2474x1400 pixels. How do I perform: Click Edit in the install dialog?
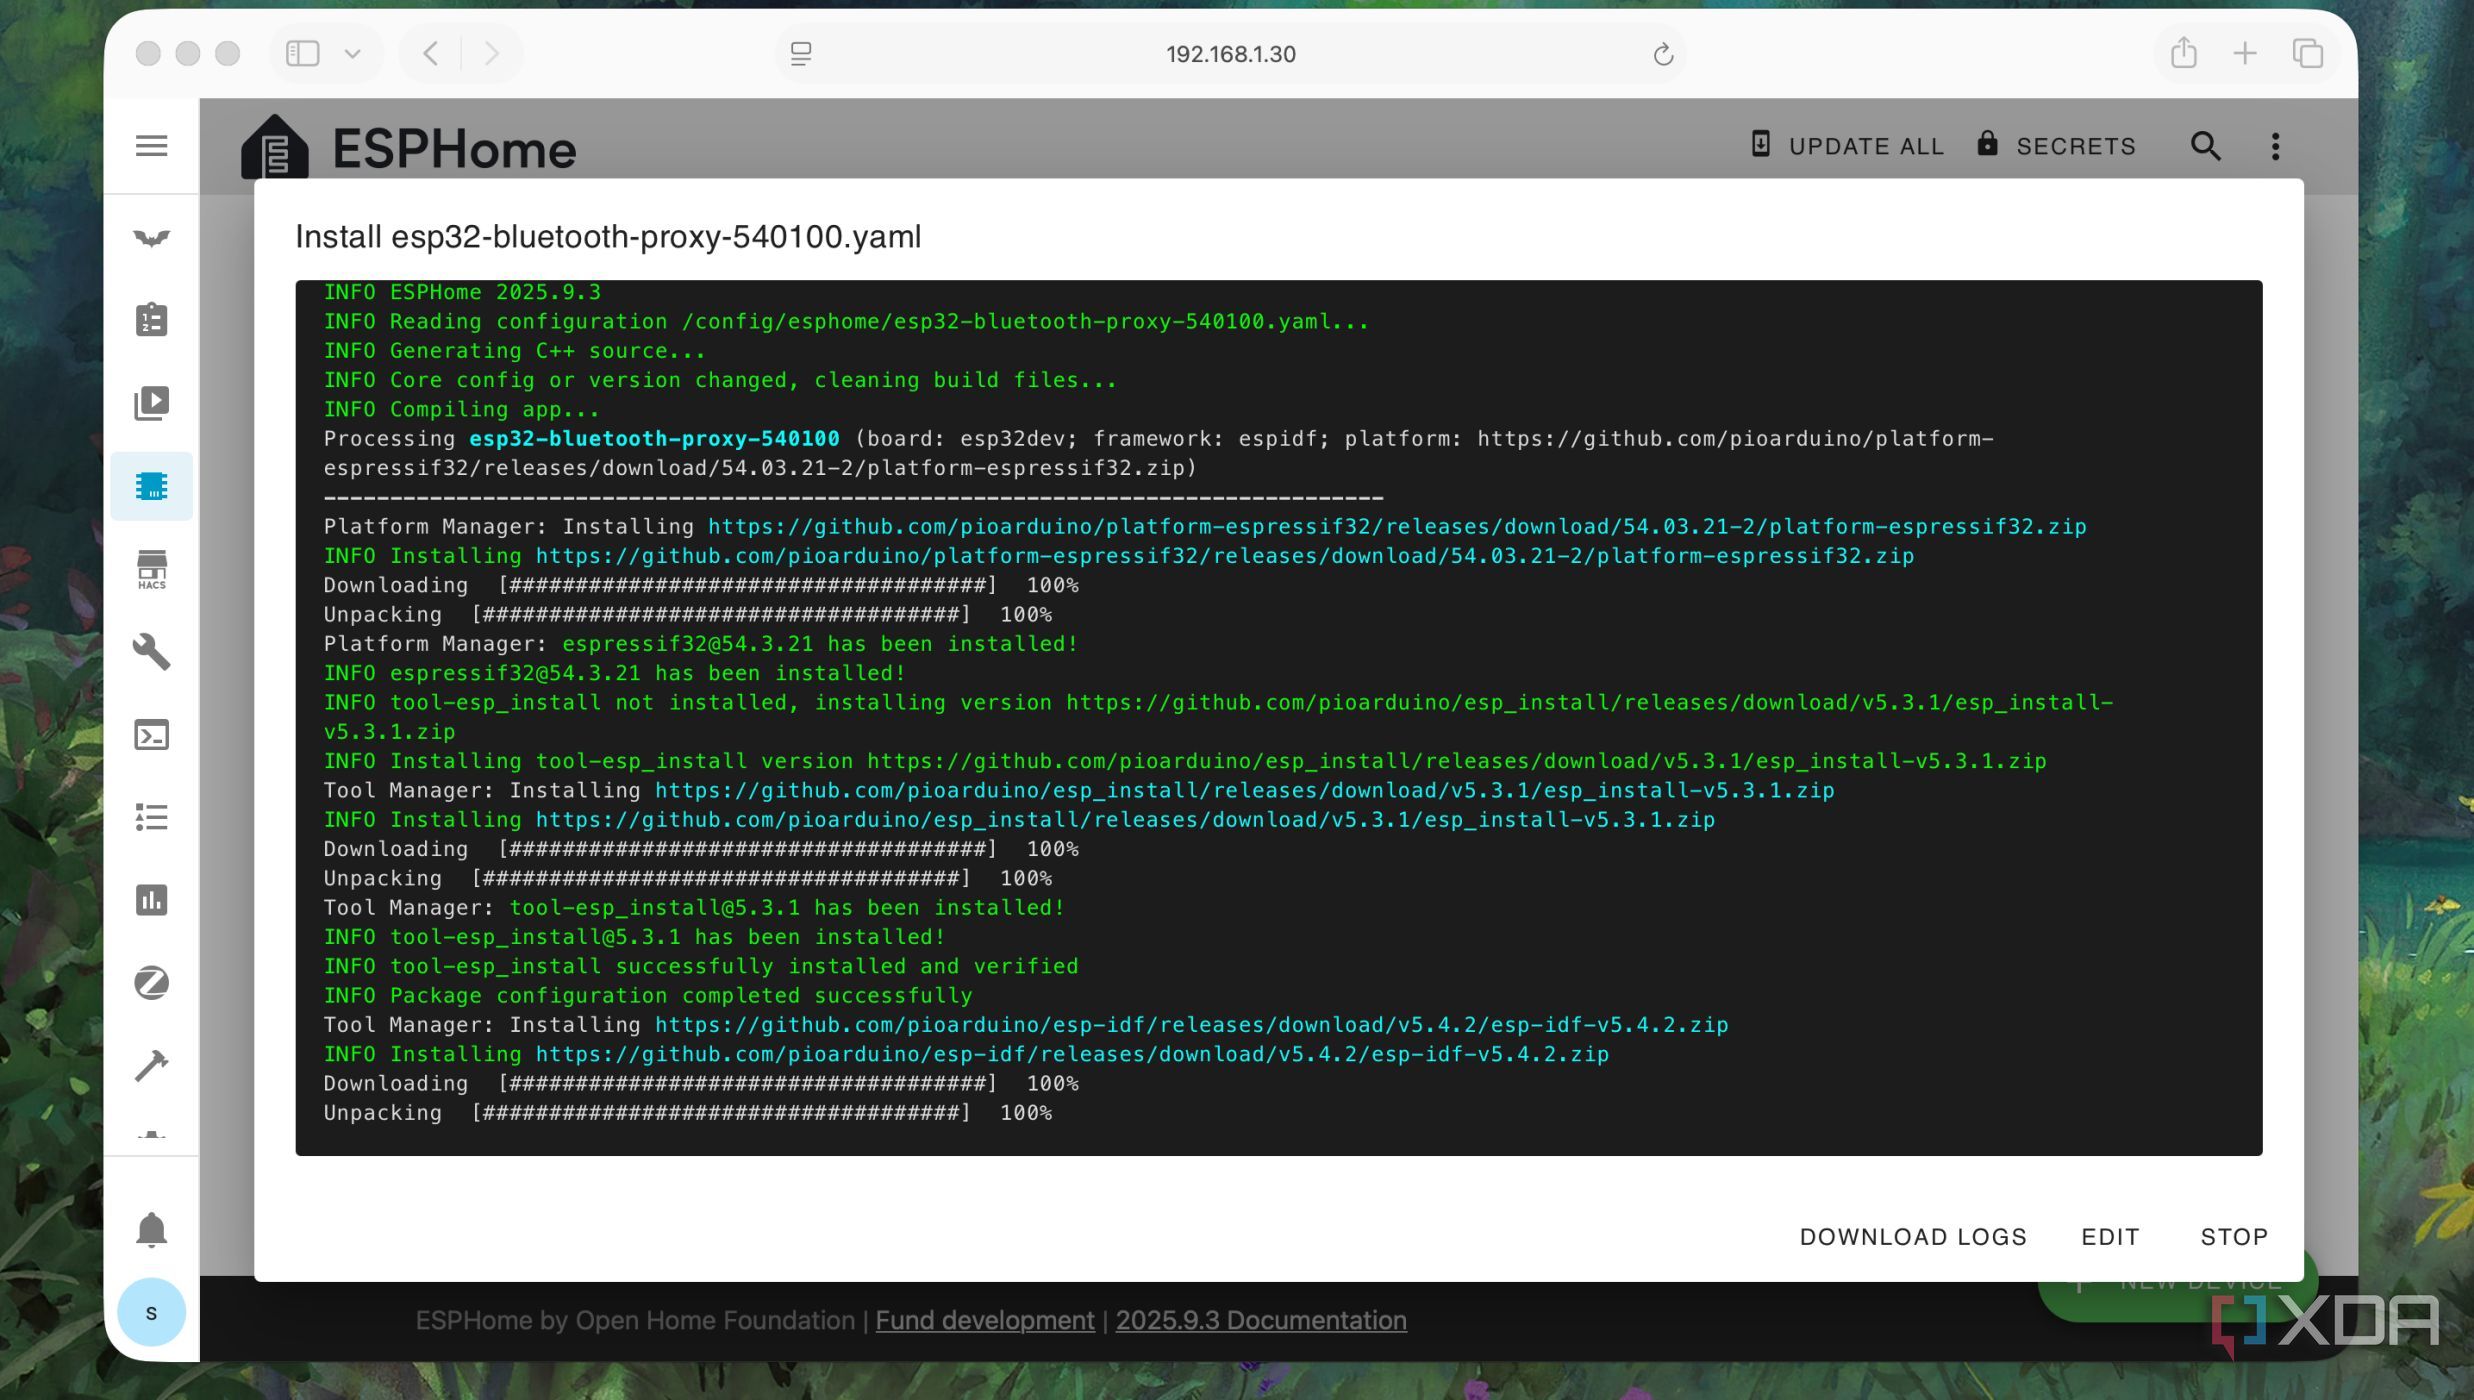[x=2110, y=1237]
